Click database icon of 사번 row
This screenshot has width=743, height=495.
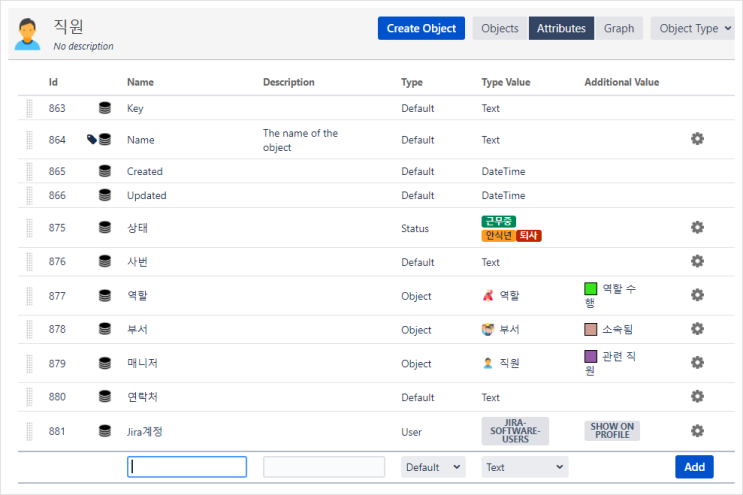[x=105, y=261]
